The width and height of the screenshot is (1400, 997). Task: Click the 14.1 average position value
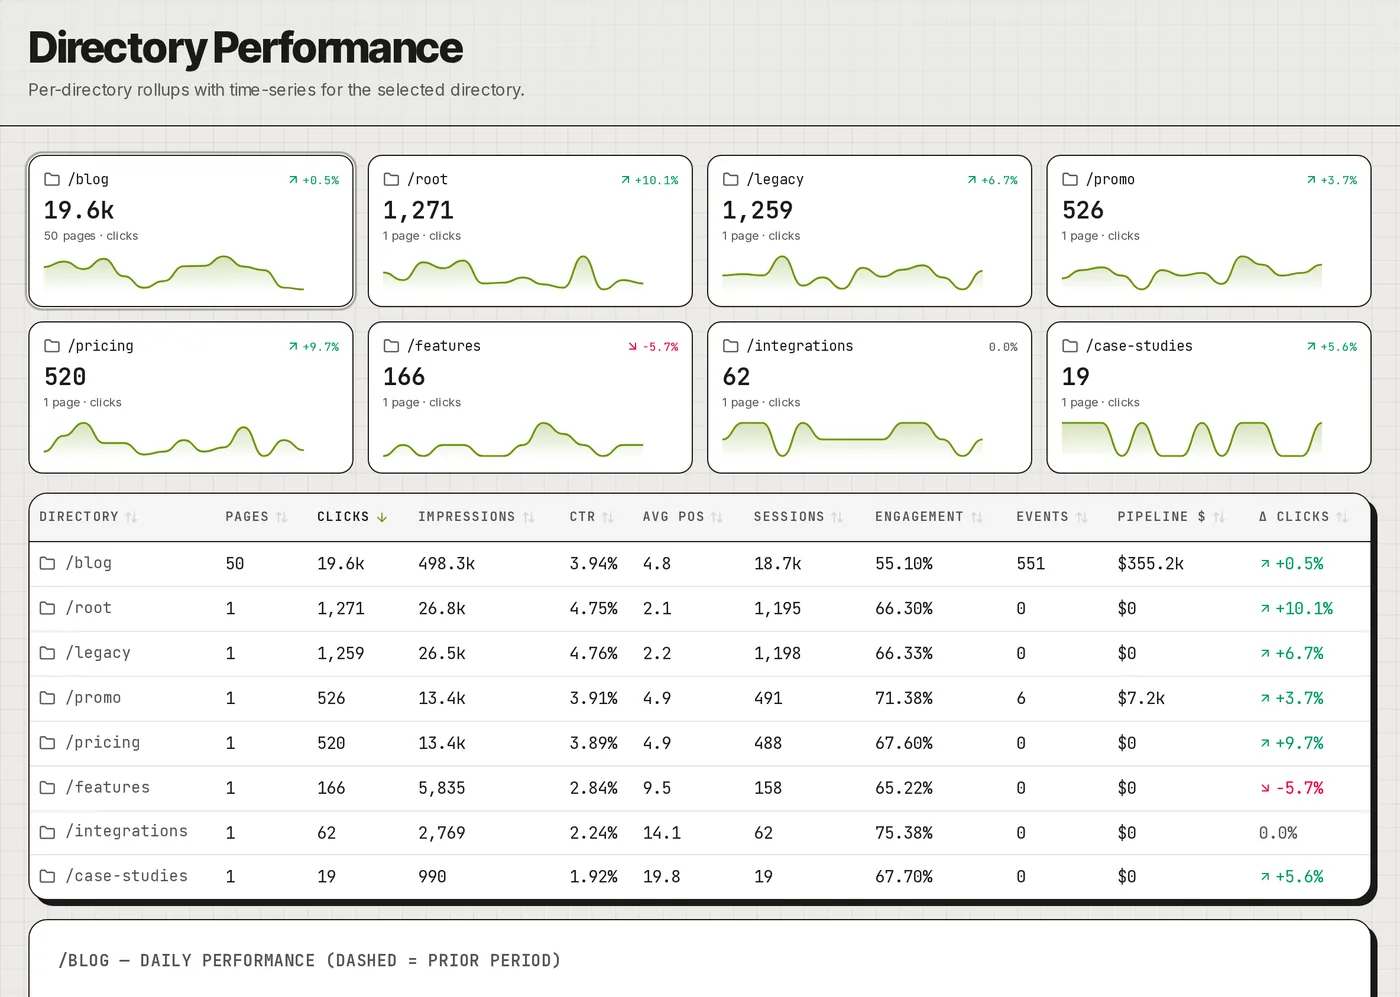(662, 833)
